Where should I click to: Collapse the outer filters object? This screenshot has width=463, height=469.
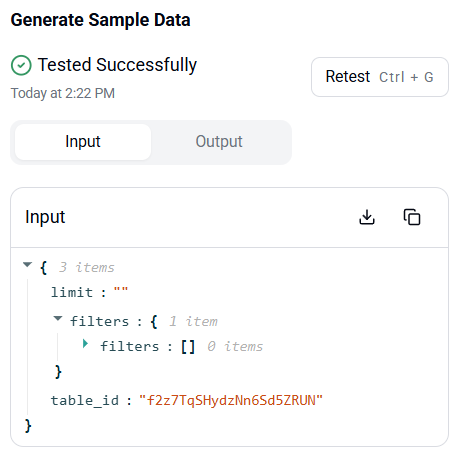coord(58,319)
